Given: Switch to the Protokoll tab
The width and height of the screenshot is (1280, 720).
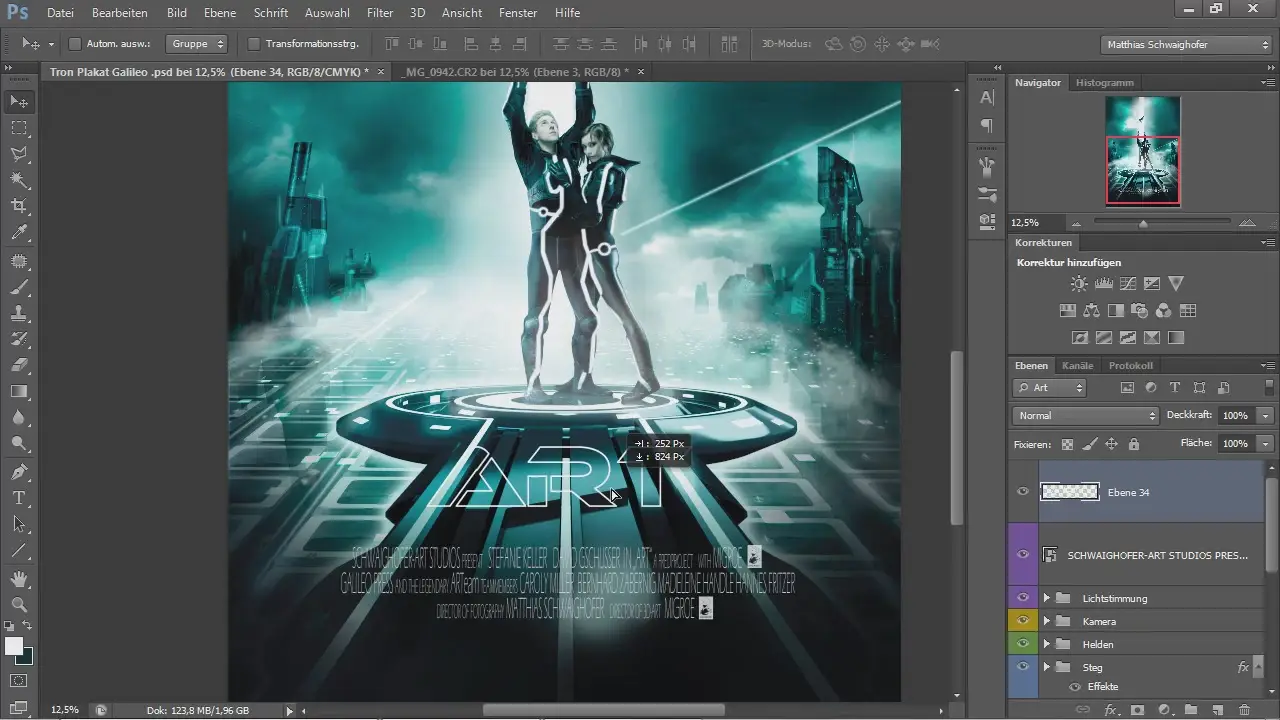Looking at the screenshot, I should pos(1131,366).
